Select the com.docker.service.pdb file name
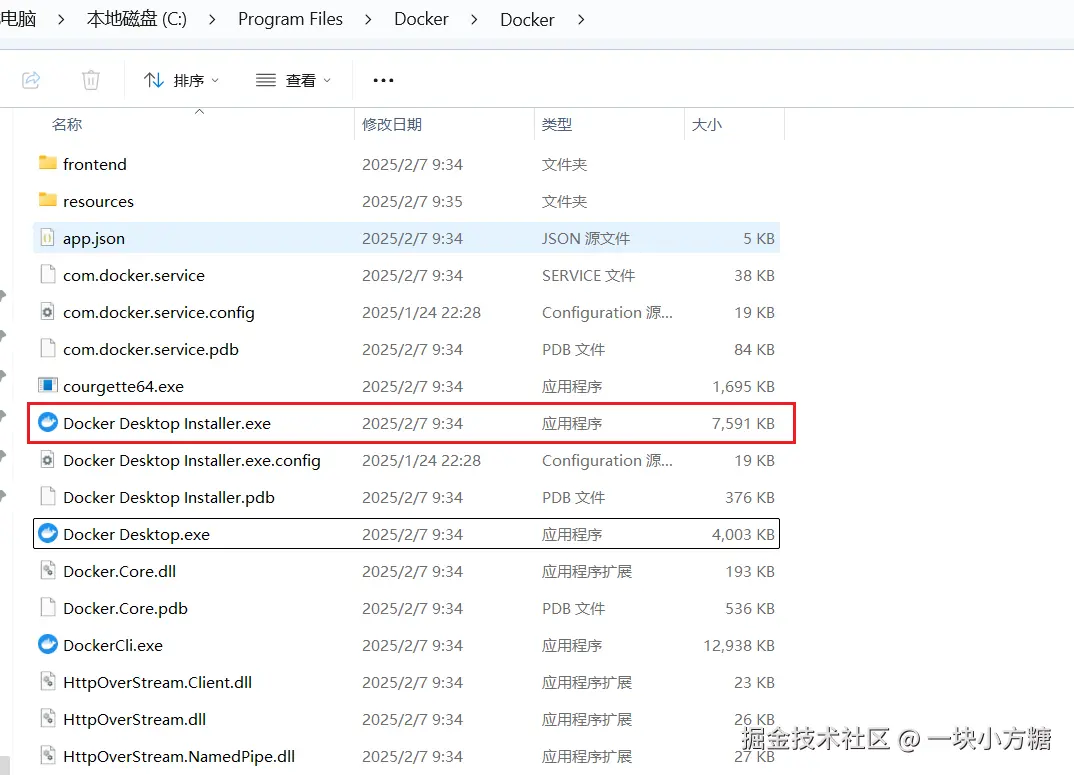The image size is (1074, 775). tap(151, 349)
